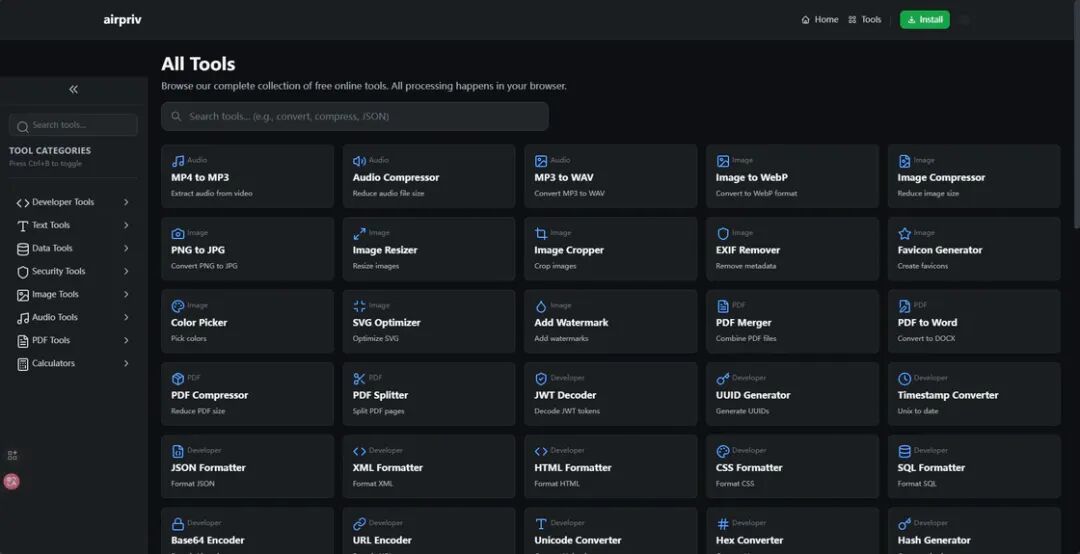This screenshot has width=1080, height=554.
Task: Click the SQL Formatter database icon
Action: [x=904, y=451]
